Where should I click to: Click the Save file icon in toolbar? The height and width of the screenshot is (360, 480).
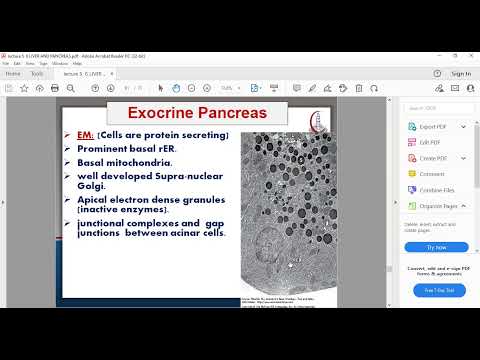coord(9,88)
